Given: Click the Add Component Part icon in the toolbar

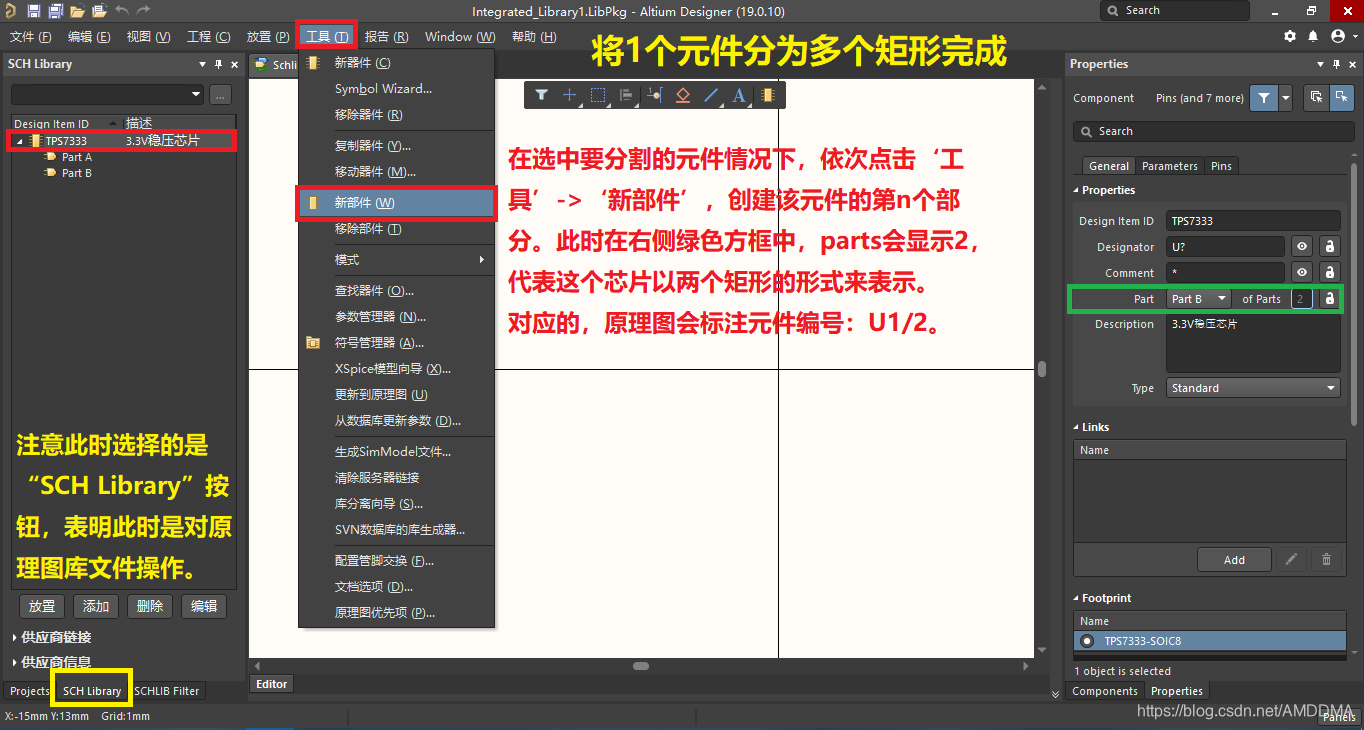Looking at the screenshot, I should click(x=767, y=95).
